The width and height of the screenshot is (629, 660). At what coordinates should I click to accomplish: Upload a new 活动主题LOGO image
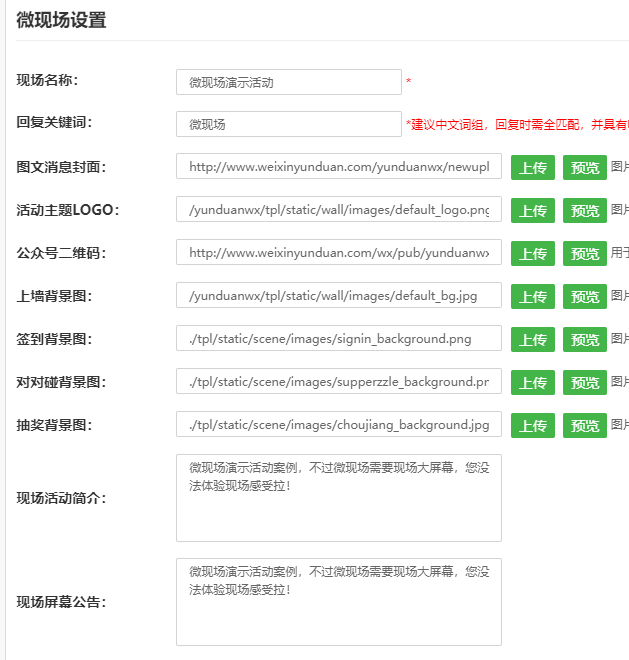pyautogui.click(x=532, y=211)
